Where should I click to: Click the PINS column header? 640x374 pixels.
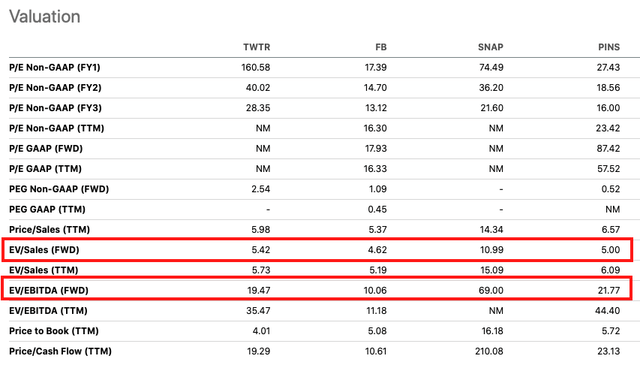click(x=609, y=47)
